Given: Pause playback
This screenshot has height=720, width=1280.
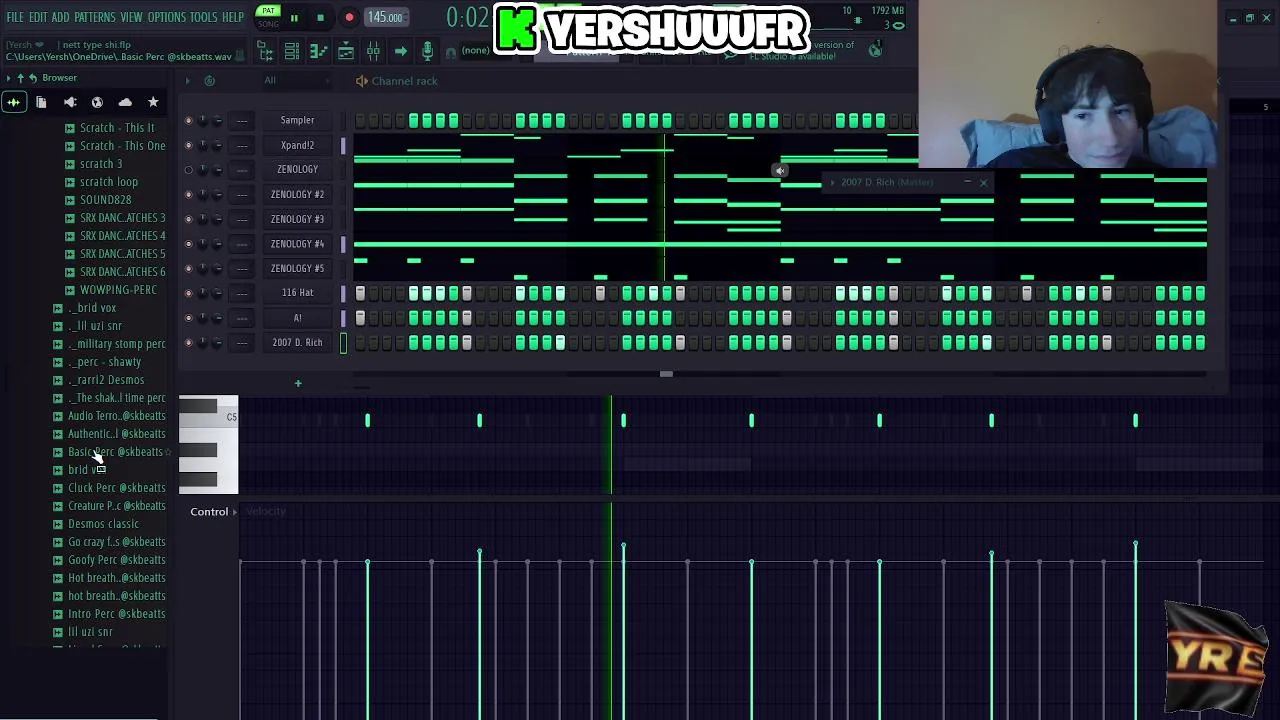Looking at the screenshot, I should tap(294, 17).
